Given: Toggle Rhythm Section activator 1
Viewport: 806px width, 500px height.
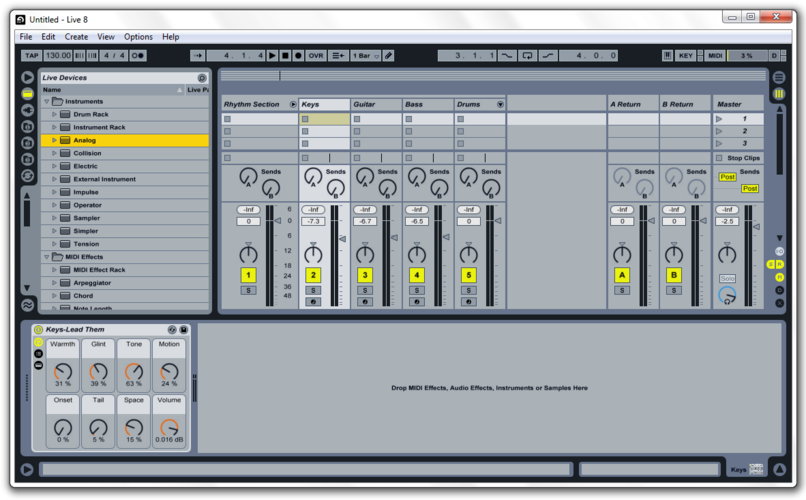Looking at the screenshot, I should click(248, 275).
